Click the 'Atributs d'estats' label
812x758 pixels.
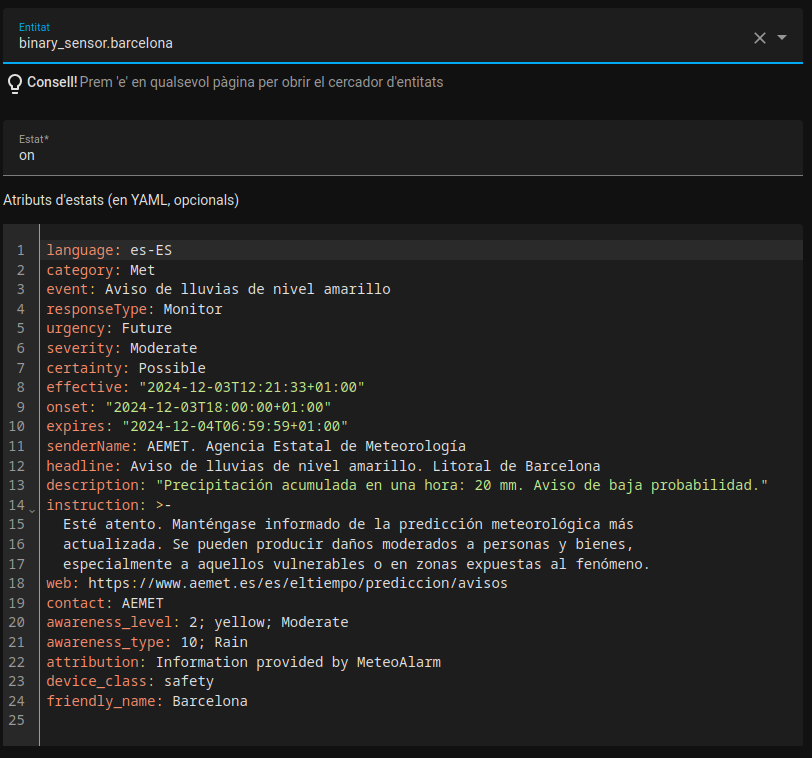point(121,200)
